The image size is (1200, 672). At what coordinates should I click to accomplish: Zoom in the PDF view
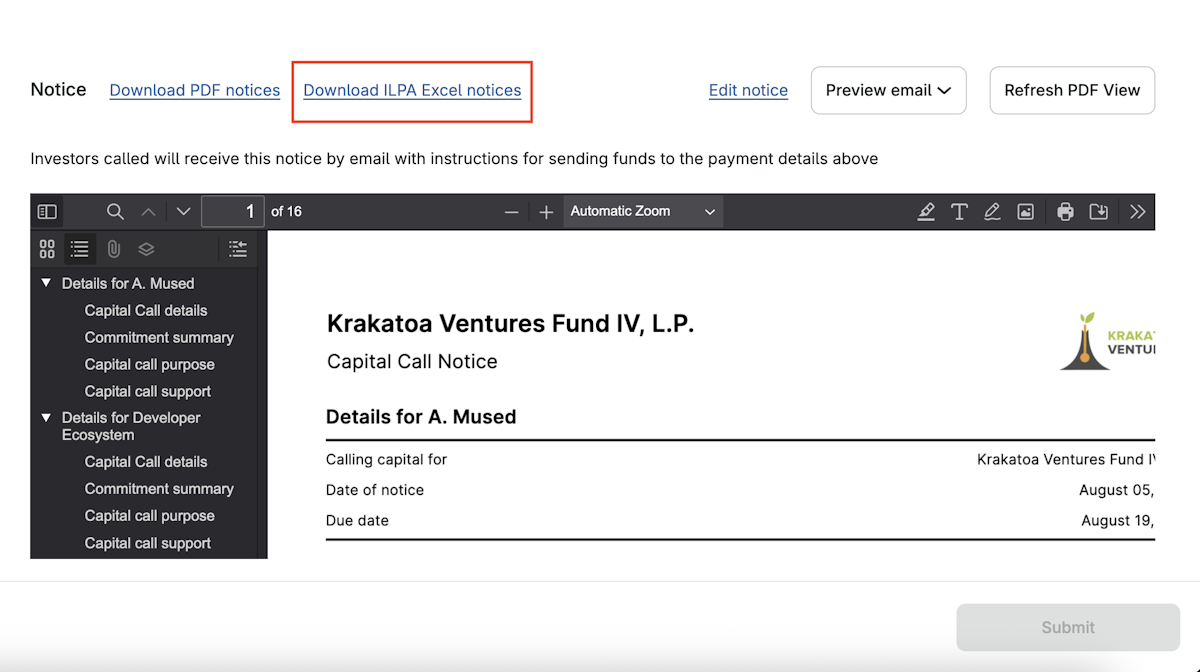click(546, 212)
